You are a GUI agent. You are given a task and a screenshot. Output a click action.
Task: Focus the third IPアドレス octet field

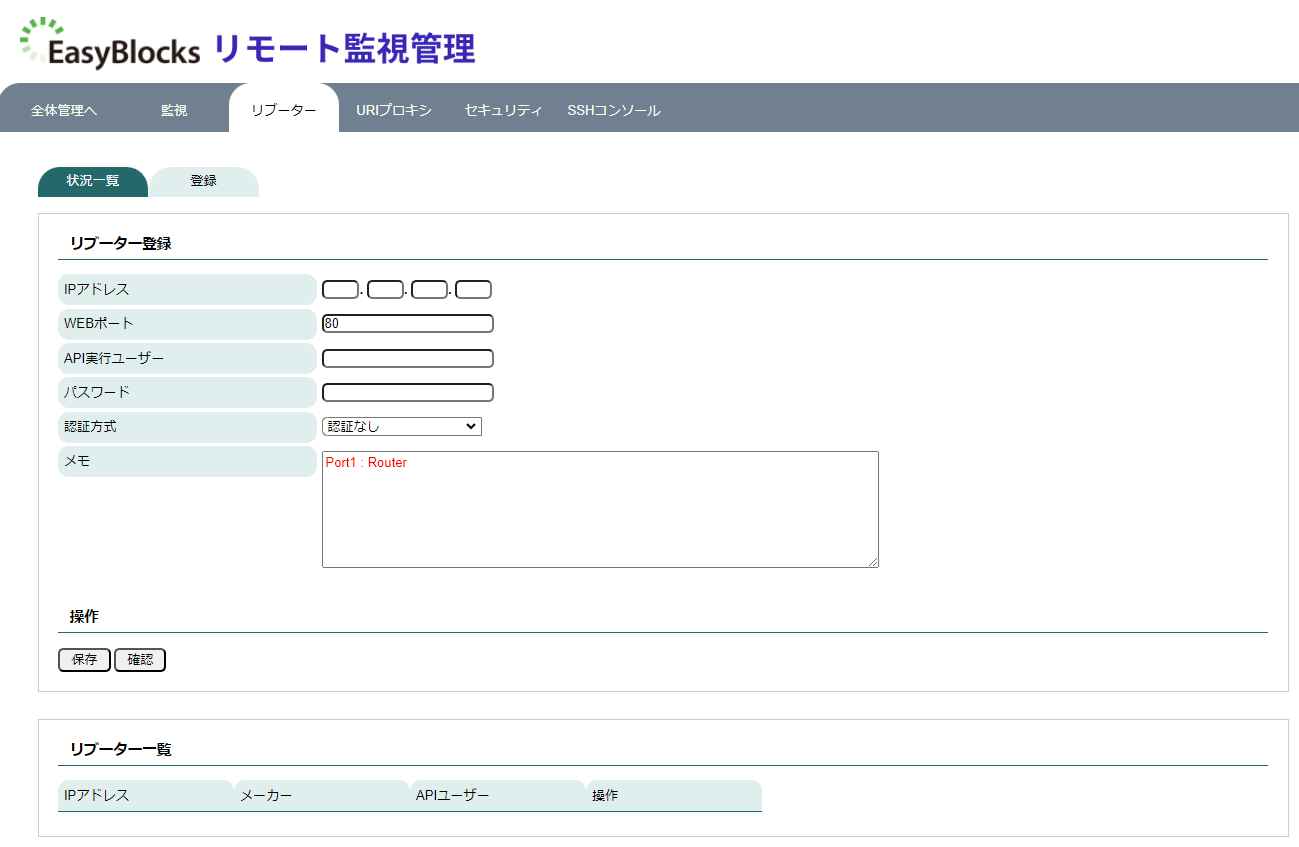tap(429, 290)
